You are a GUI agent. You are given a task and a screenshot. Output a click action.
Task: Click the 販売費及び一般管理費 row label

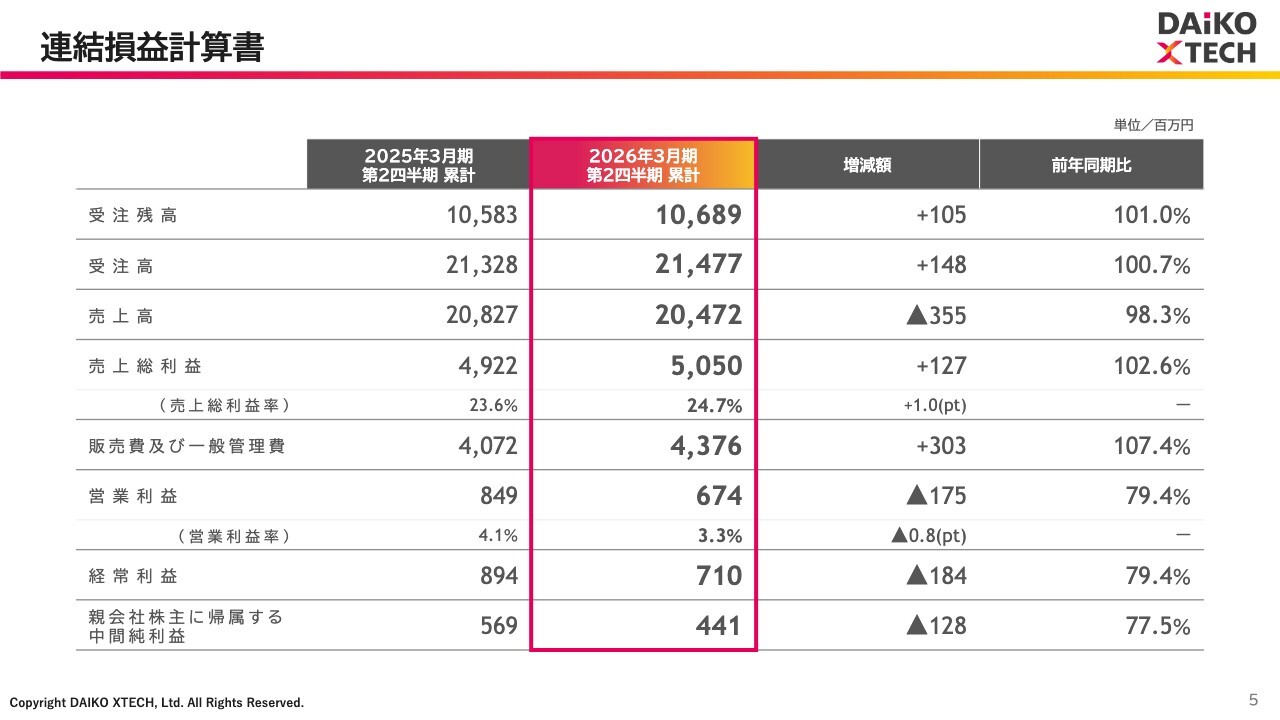pos(187,446)
